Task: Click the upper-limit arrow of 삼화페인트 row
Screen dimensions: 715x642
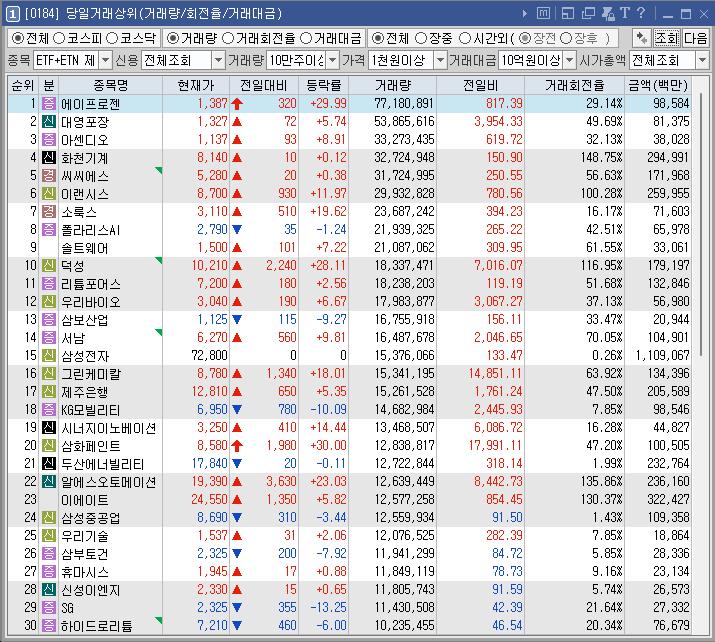Action: click(237, 445)
